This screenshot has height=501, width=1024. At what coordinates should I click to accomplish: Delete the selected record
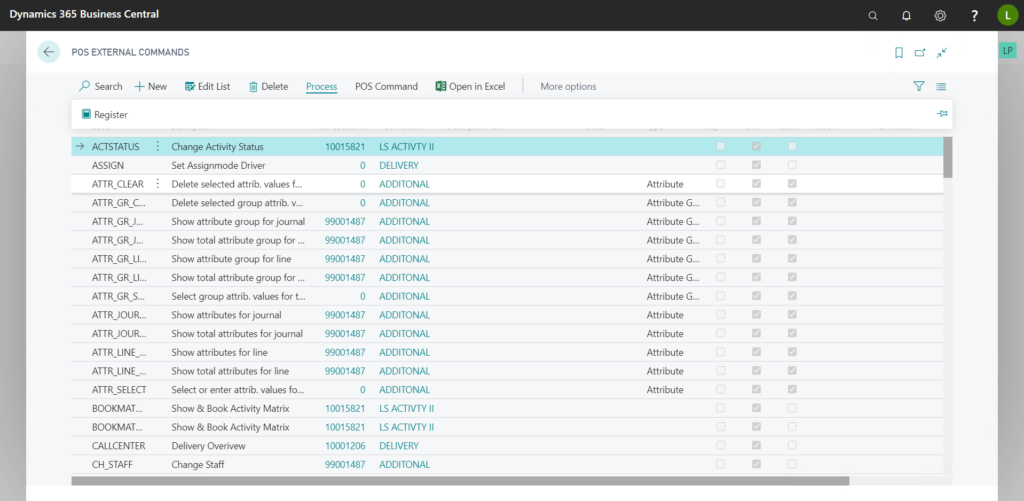point(268,86)
